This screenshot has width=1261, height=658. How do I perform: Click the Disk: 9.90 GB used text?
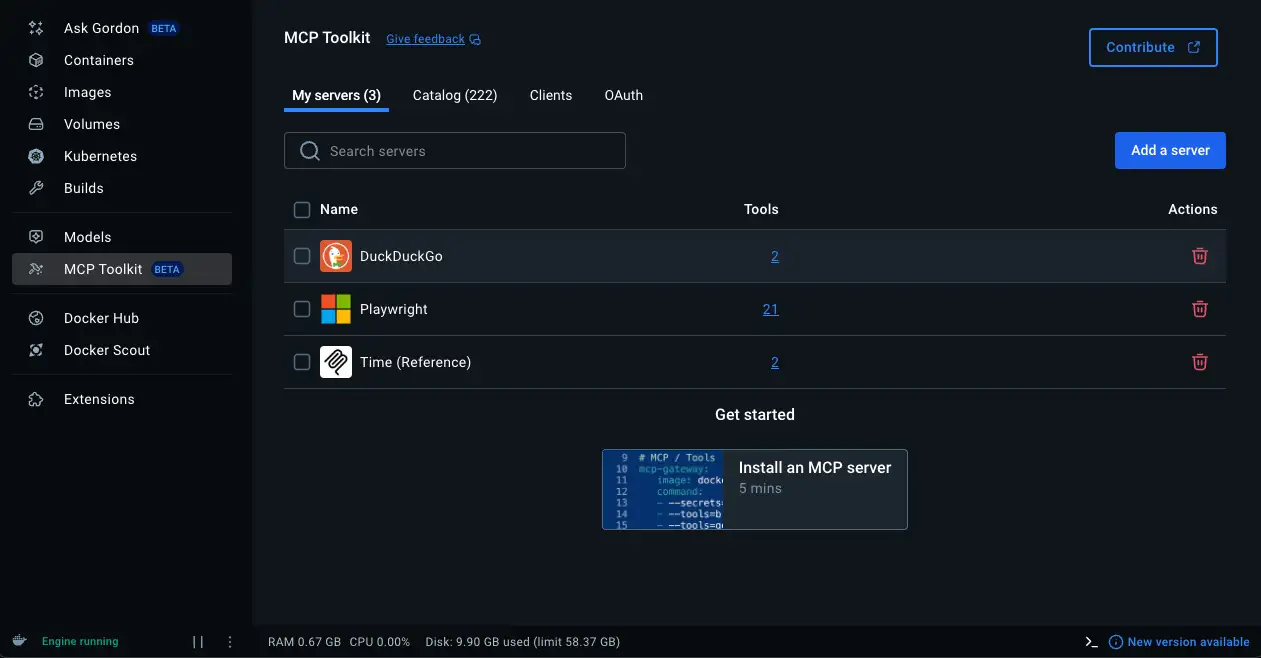(522, 642)
